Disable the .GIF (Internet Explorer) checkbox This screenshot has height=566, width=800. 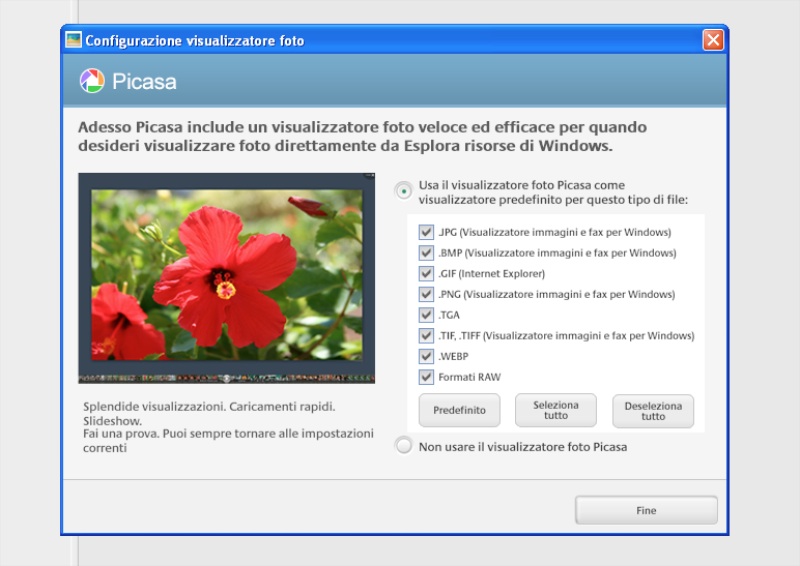click(427, 273)
